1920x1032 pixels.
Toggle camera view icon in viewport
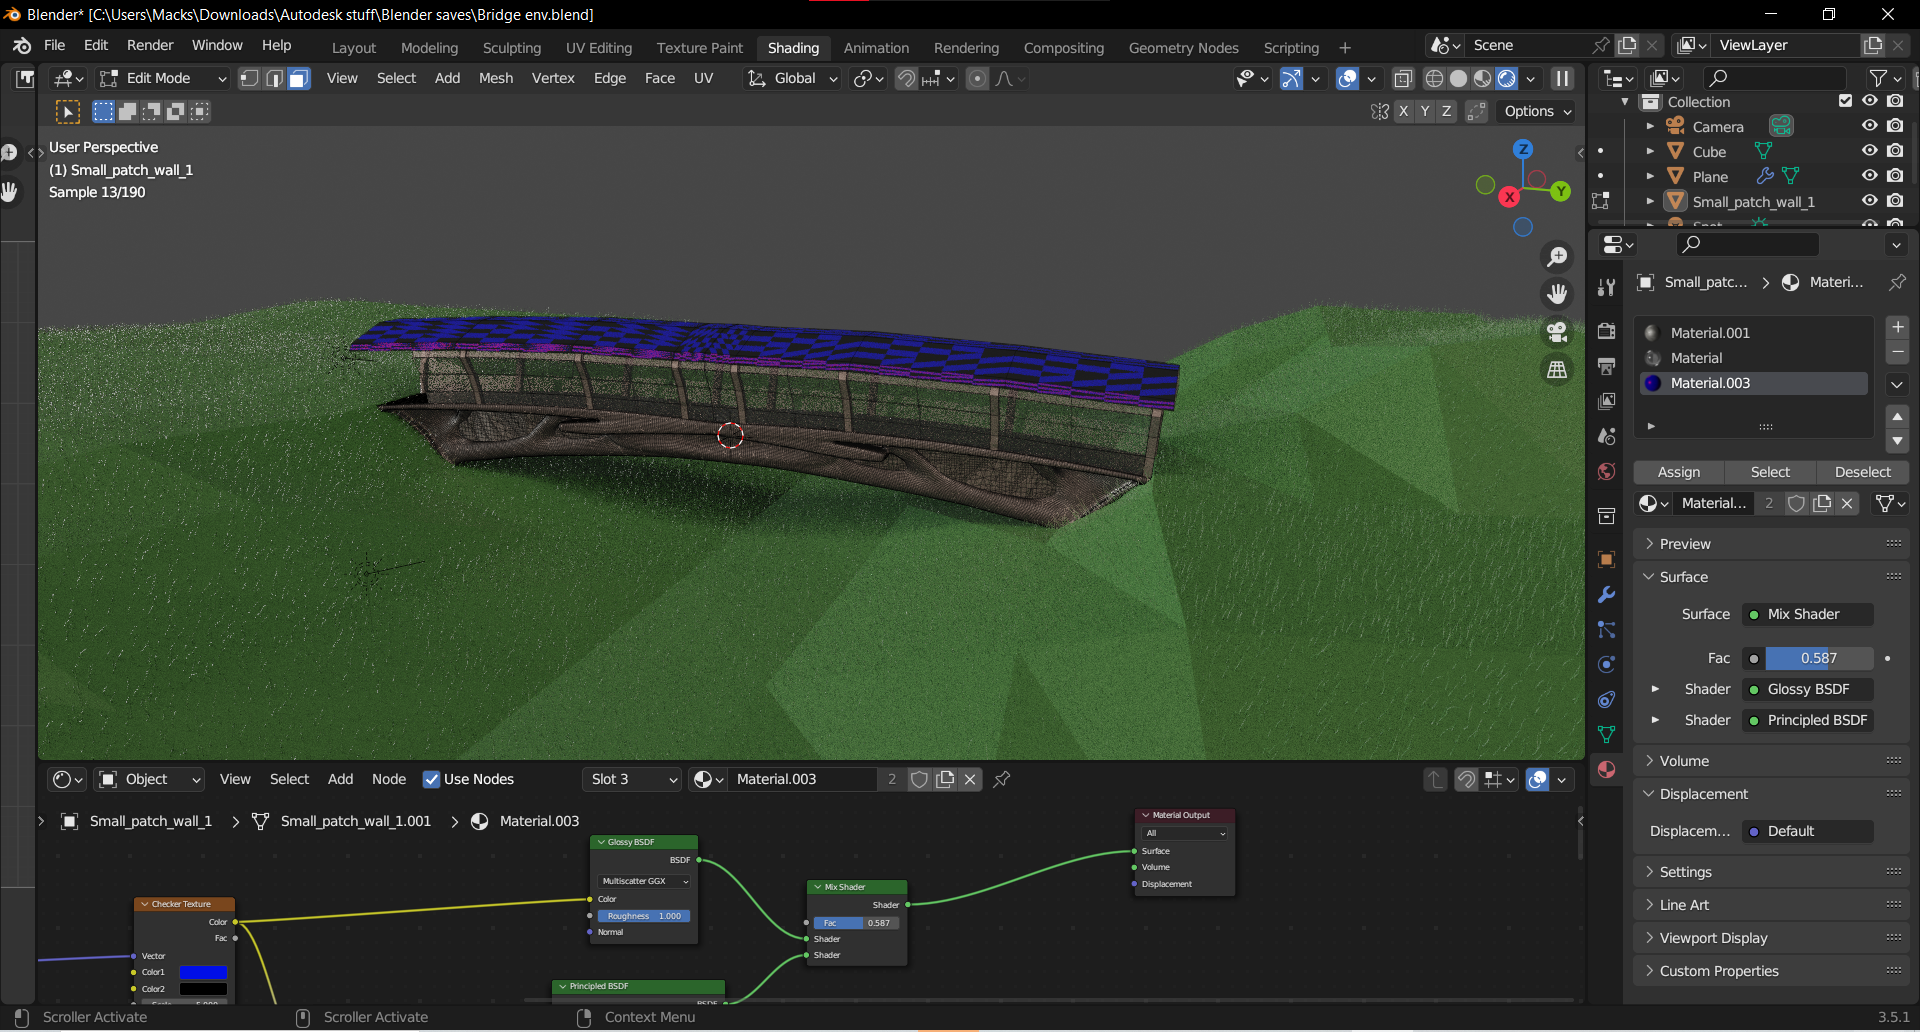tap(1557, 332)
